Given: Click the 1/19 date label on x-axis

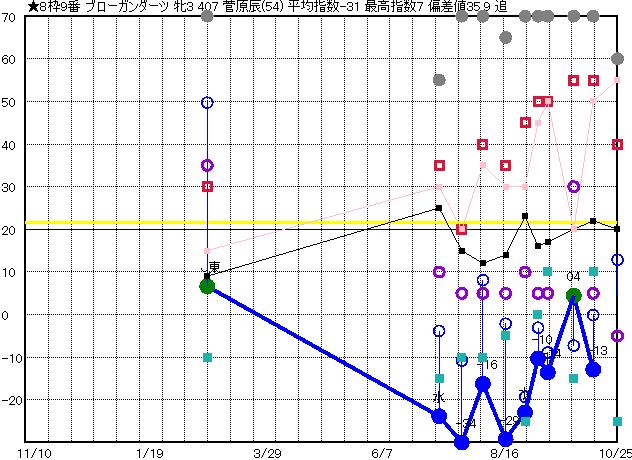Looking at the screenshot, I should pyautogui.click(x=149, y=452).
